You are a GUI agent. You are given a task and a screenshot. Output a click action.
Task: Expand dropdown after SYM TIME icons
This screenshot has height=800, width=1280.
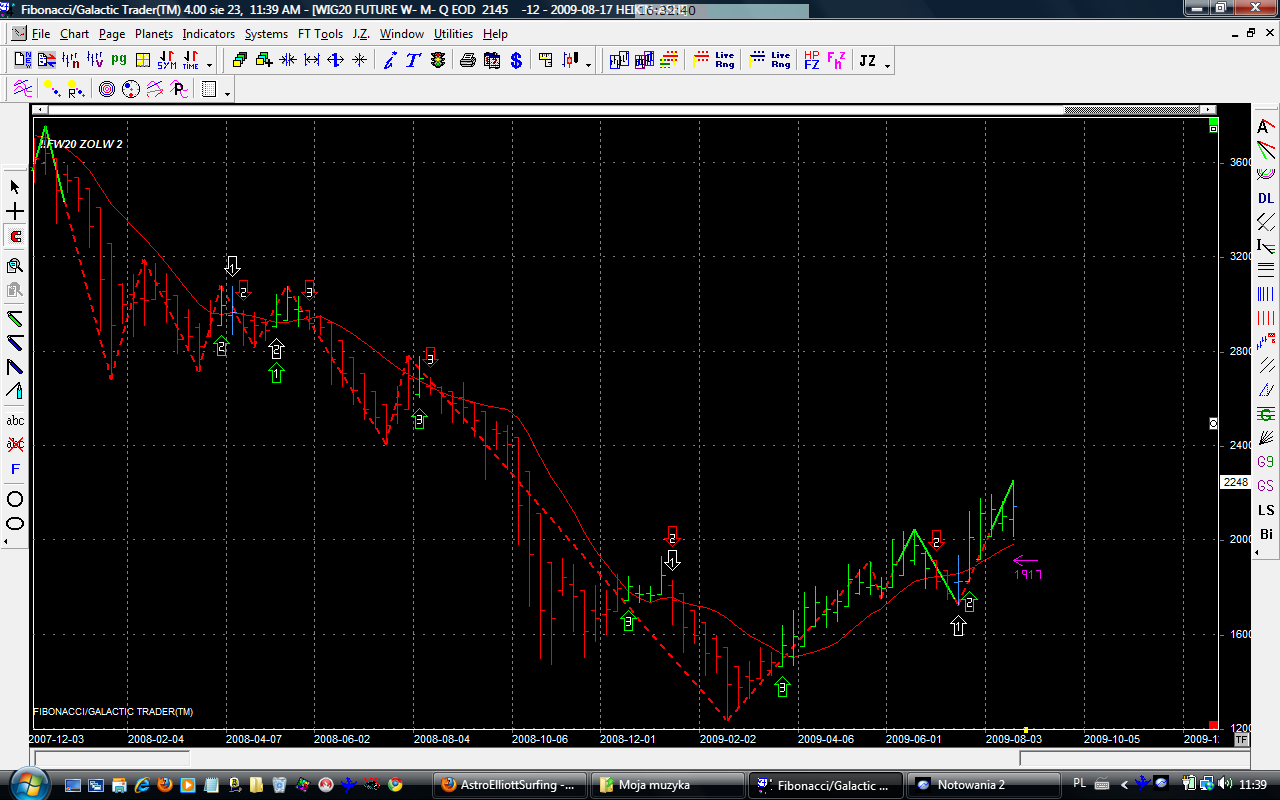(x=210, y=64)
